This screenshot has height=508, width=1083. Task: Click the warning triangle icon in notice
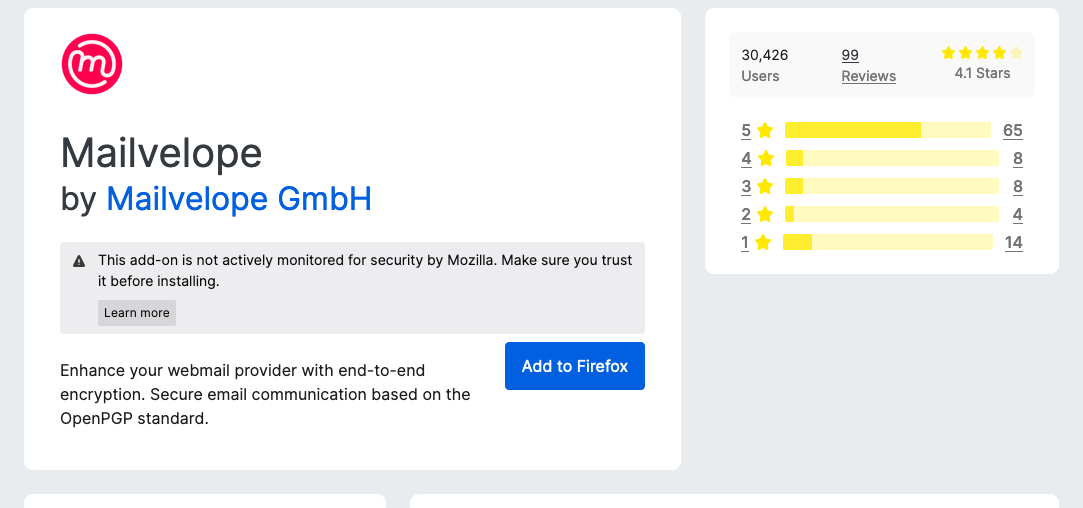pos(79,261)
